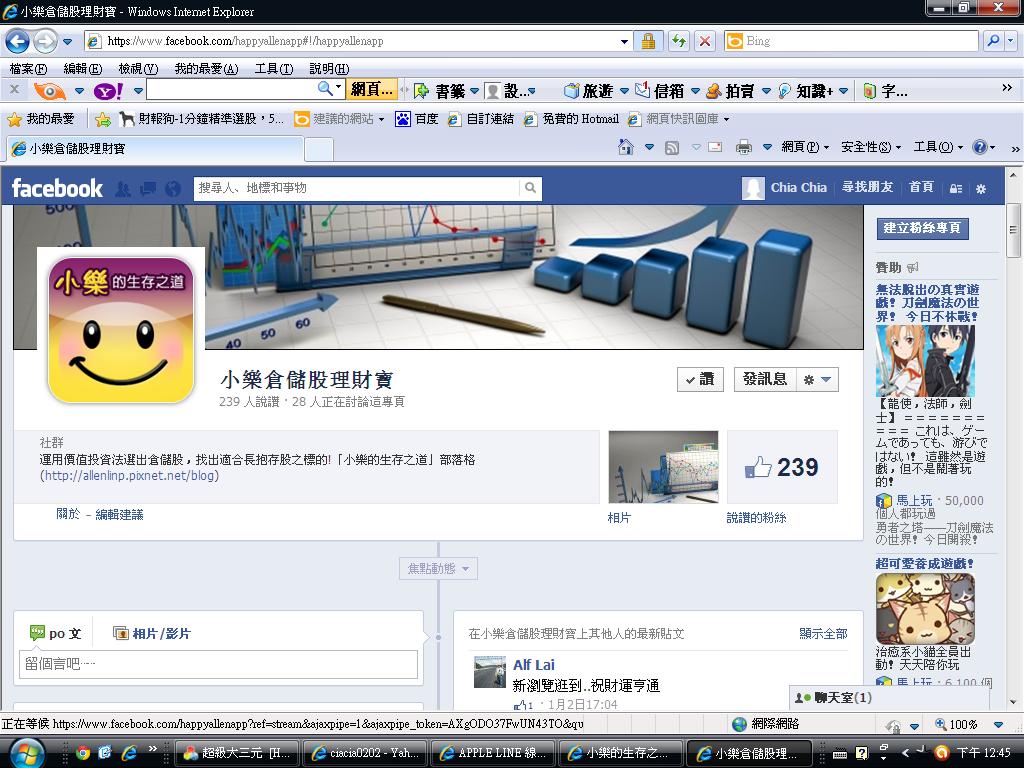Expand the 網頁(P) command bar menu
The image size is (1024, 768).
[x=805, y=147]
